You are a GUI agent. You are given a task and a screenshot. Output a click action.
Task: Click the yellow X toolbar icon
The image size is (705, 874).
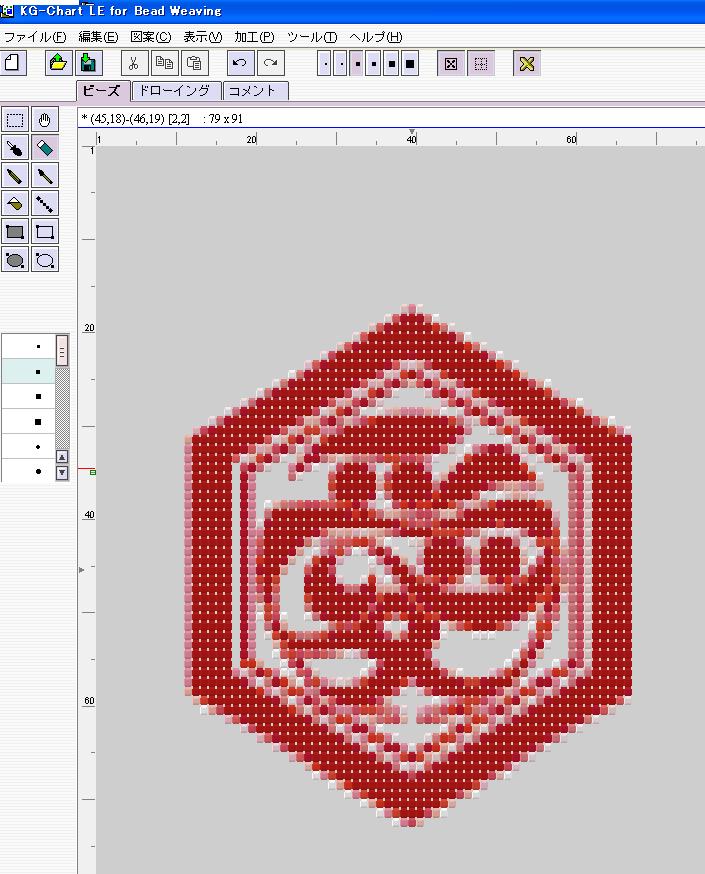(x=527, y=64)
